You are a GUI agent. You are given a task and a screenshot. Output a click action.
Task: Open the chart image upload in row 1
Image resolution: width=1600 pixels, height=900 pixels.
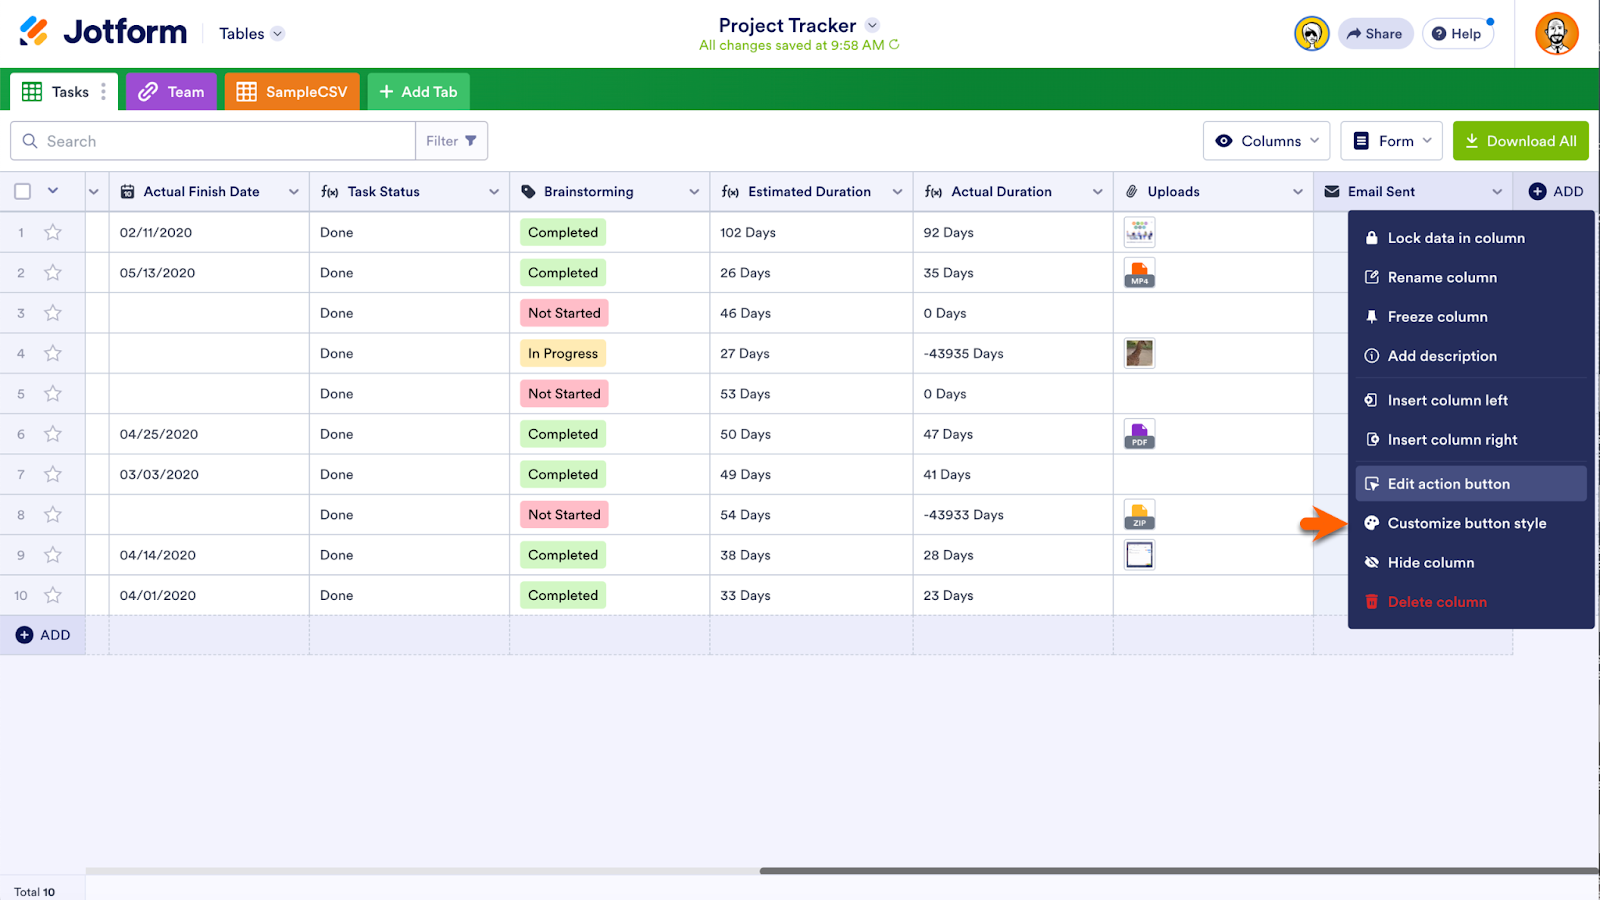point(1139,232)
